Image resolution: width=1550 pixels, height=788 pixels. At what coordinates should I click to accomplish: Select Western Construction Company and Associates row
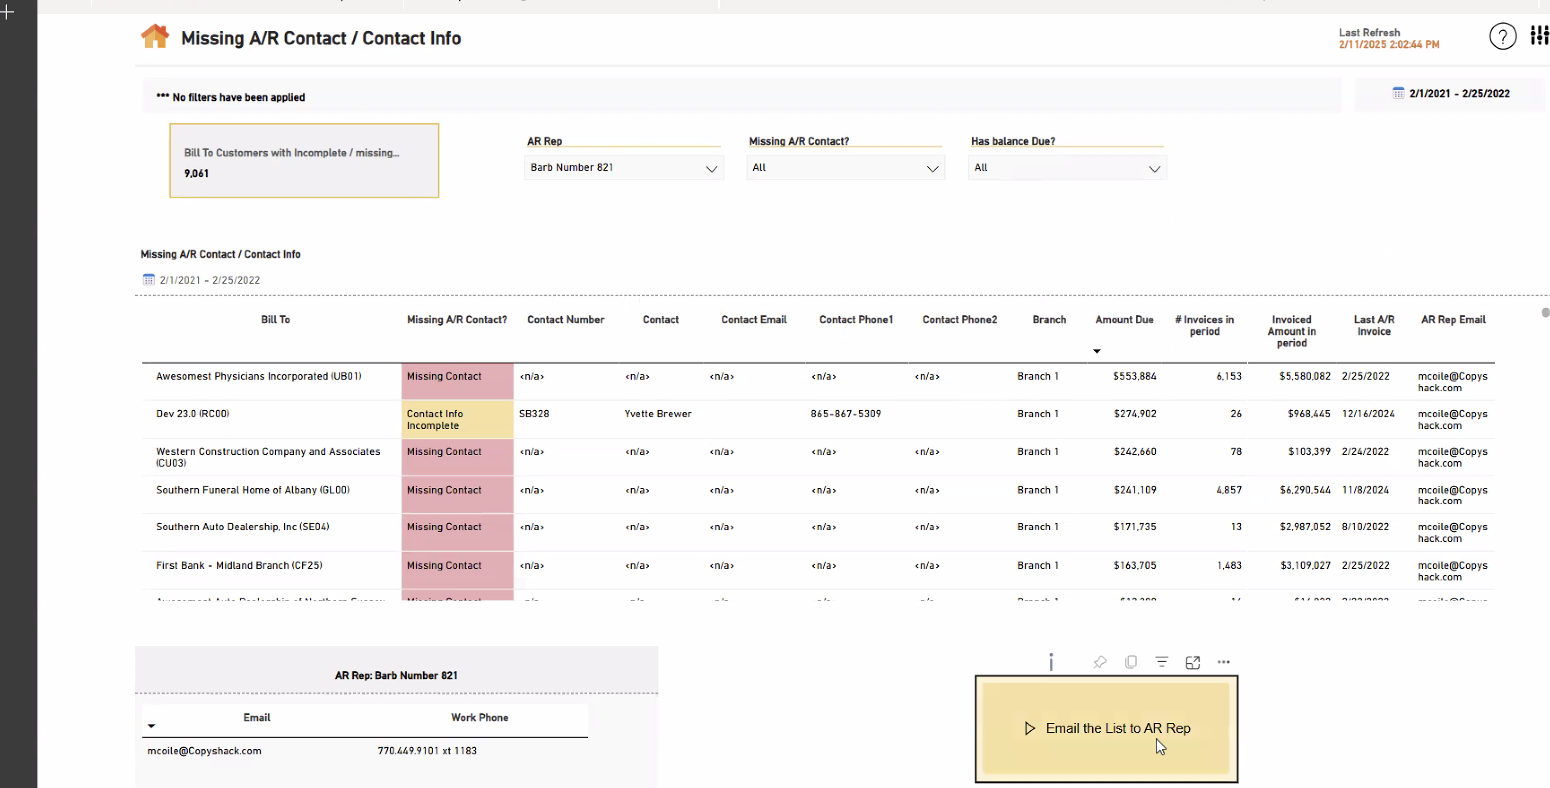[818, 457]
